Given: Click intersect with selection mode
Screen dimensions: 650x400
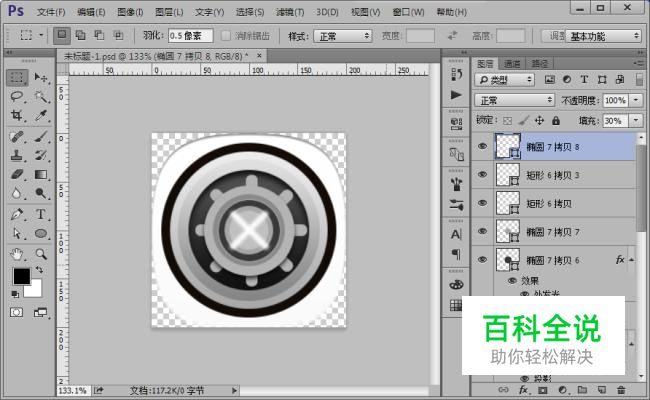Looking at the screenshot, I should (x=118, y=36).
